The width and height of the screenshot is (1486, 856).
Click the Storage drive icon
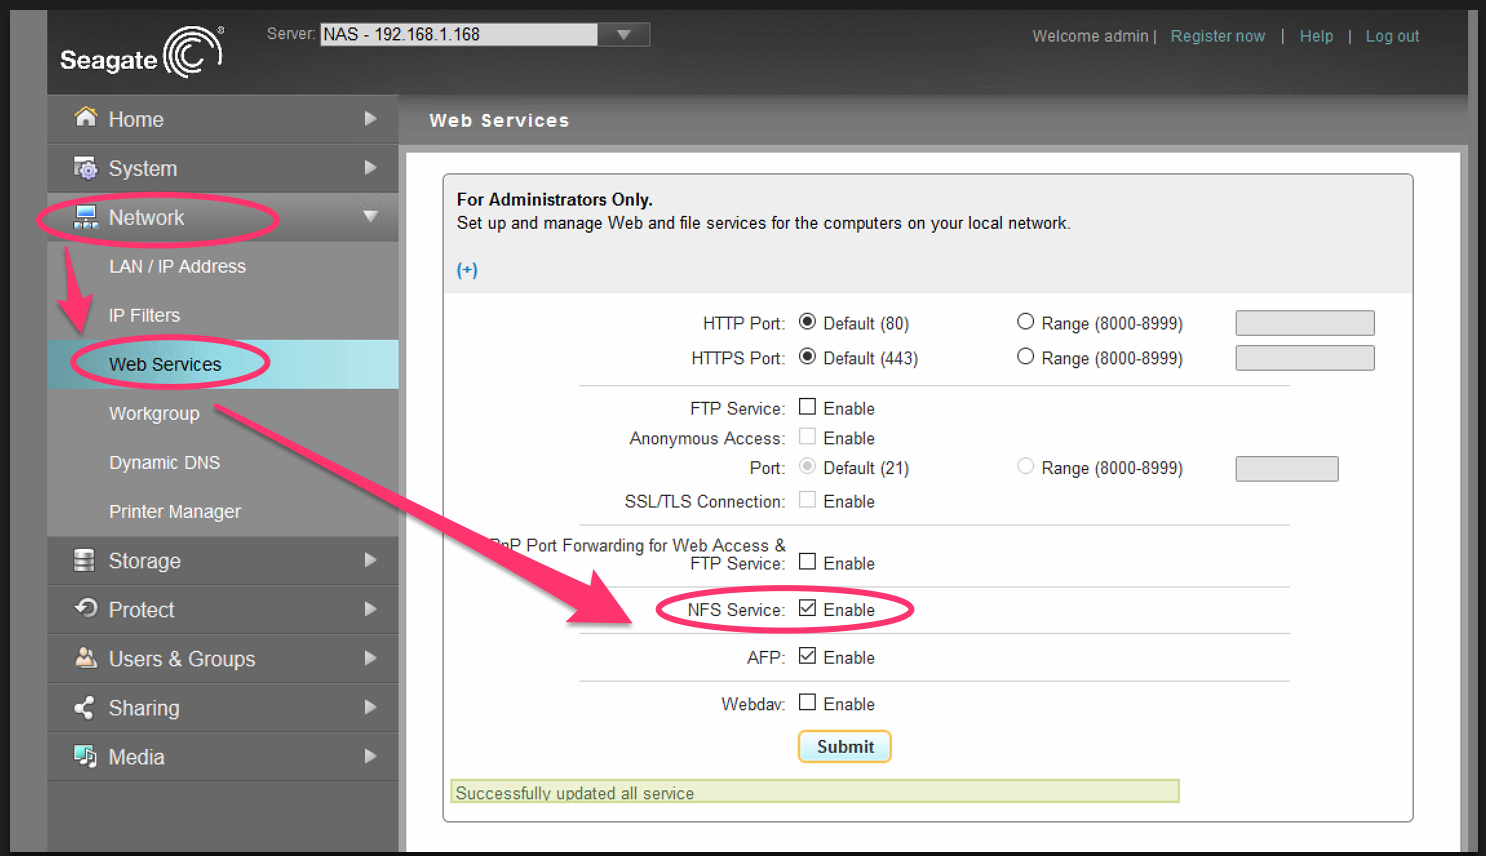coord(85,560)
